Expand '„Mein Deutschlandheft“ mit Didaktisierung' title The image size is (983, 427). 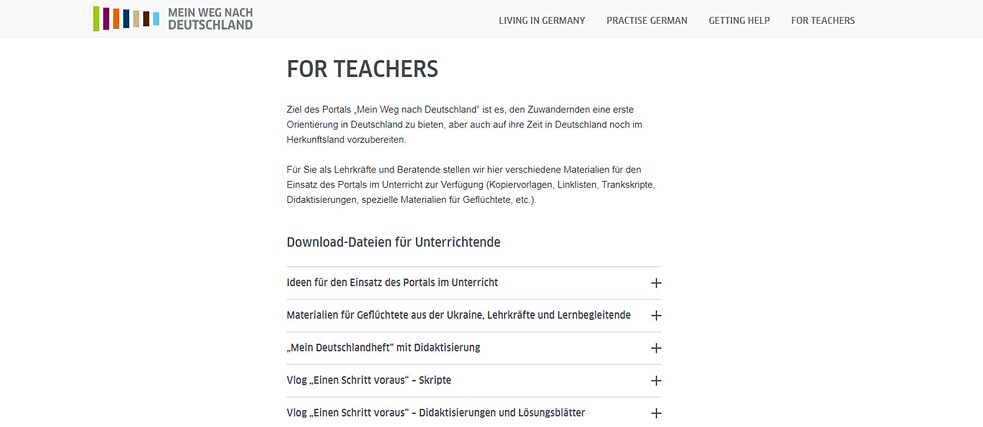[x=383, y=348]
